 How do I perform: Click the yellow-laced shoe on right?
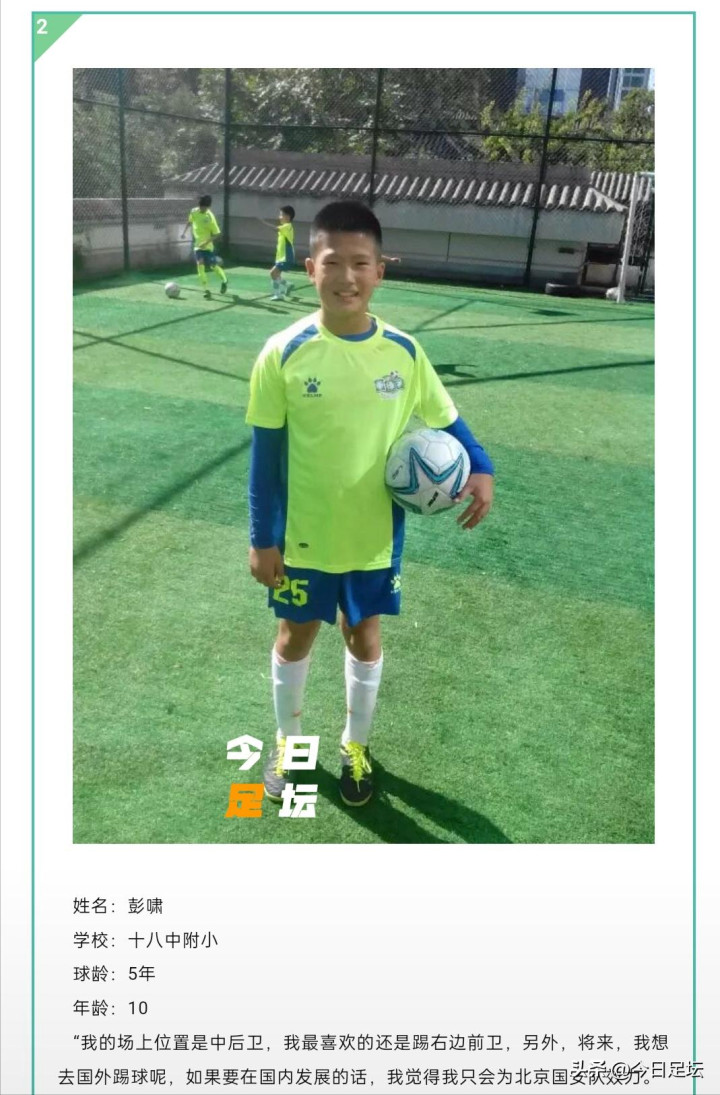click(356, 774)
